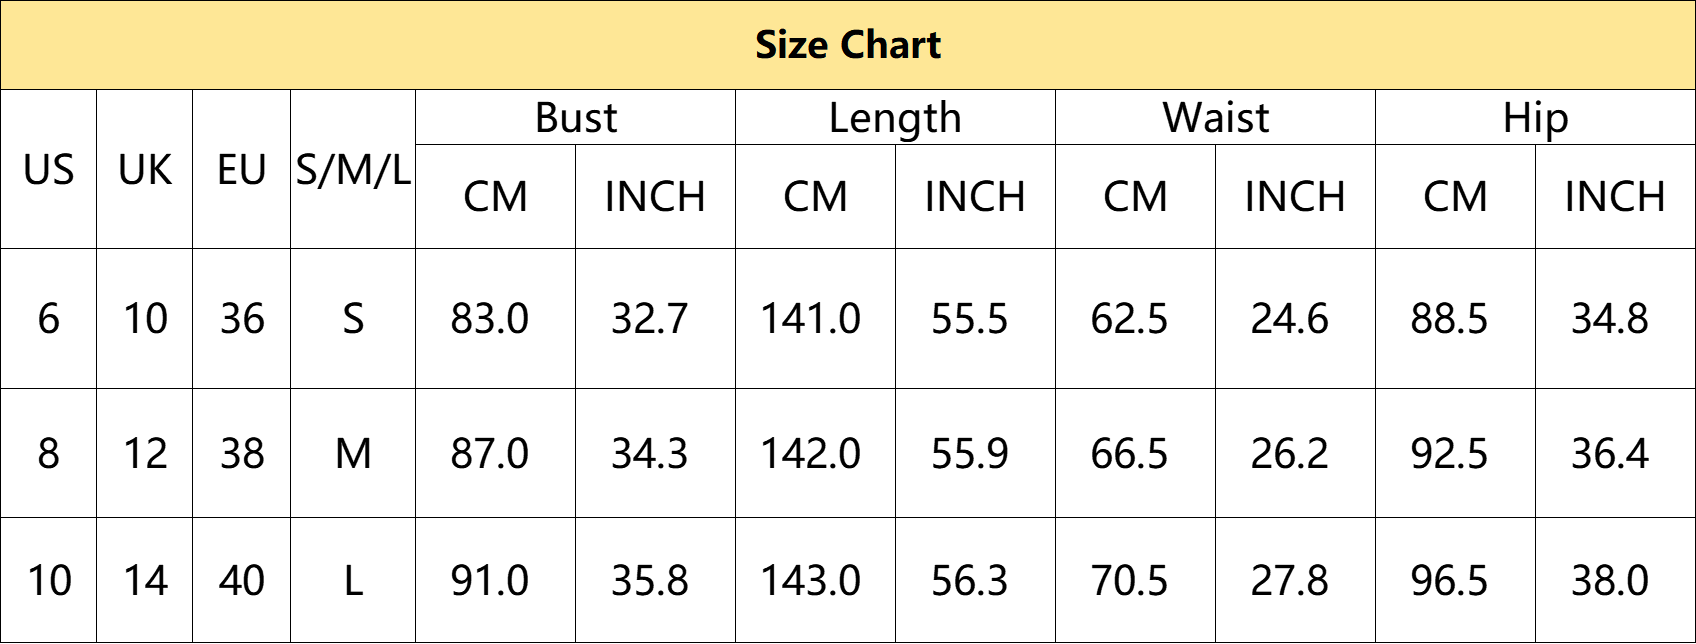1696x644 pixels.
Task: Click the Hip header cell
Action: pyautogui.click(x=1536, y=118)
